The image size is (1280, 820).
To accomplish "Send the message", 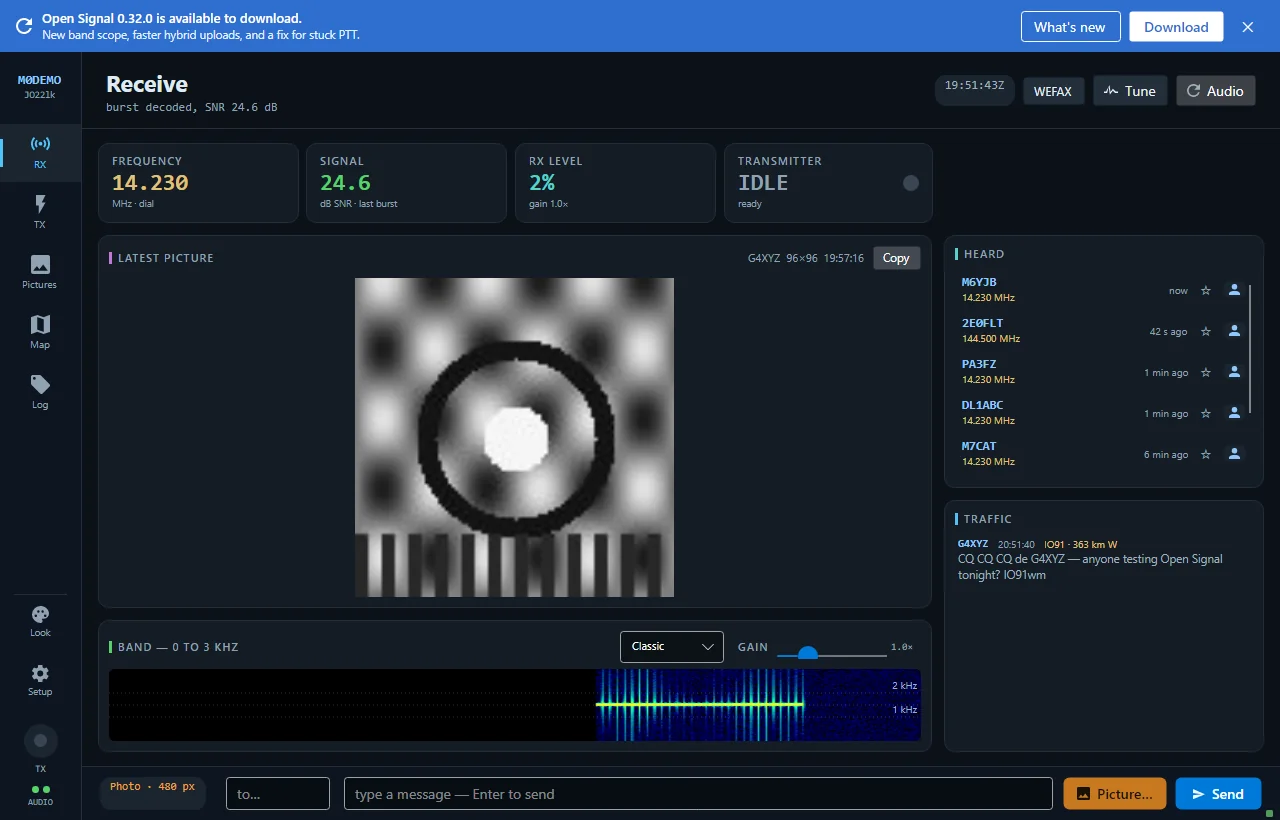I will pos(1218,794).
